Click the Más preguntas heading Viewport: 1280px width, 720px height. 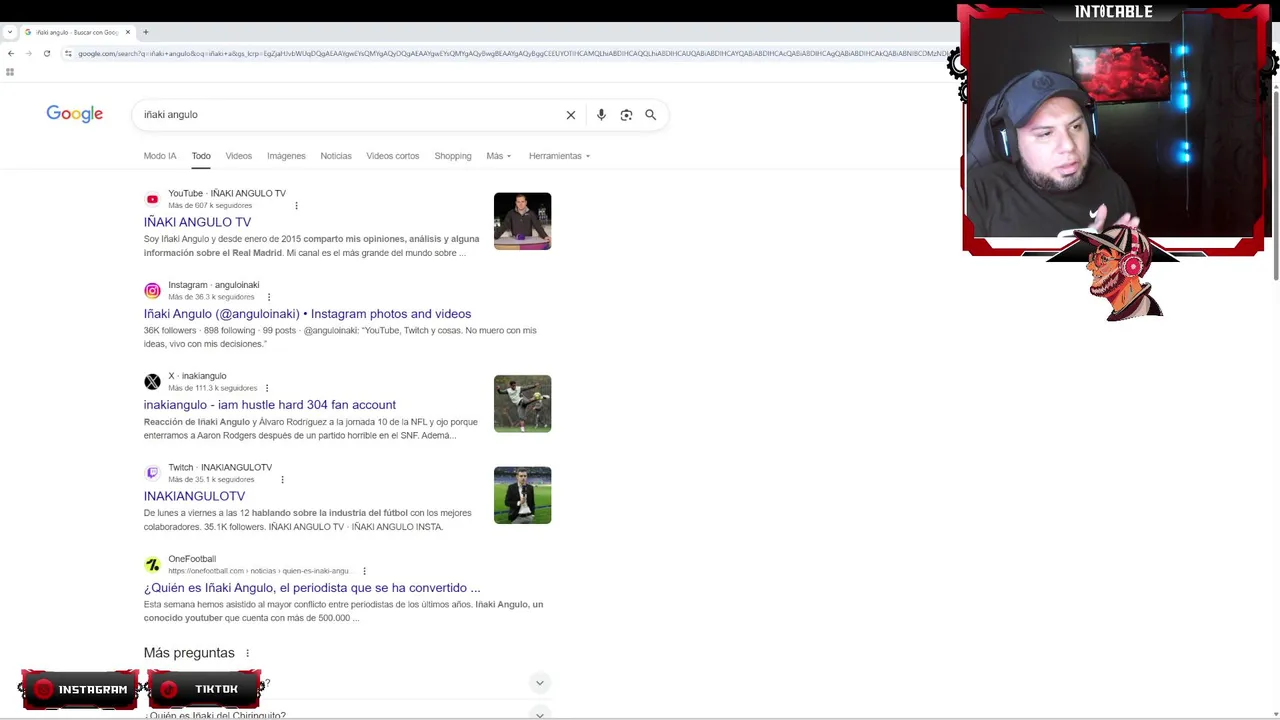pos(189,653)
